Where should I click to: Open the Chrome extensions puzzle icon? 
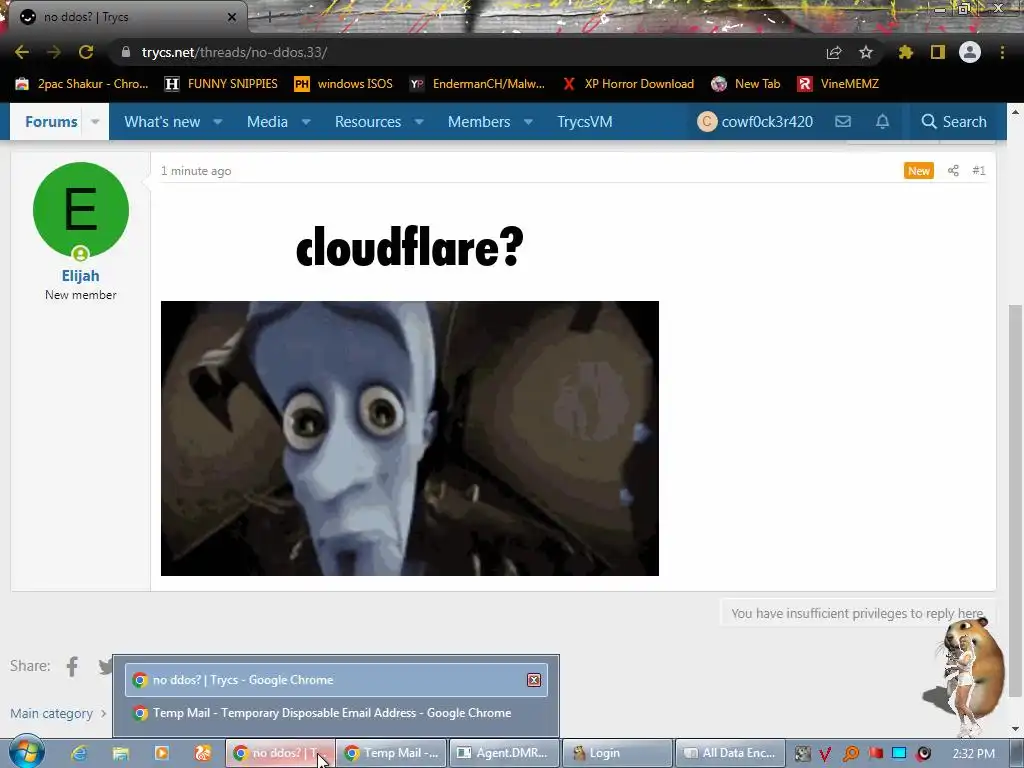point(906,52)
